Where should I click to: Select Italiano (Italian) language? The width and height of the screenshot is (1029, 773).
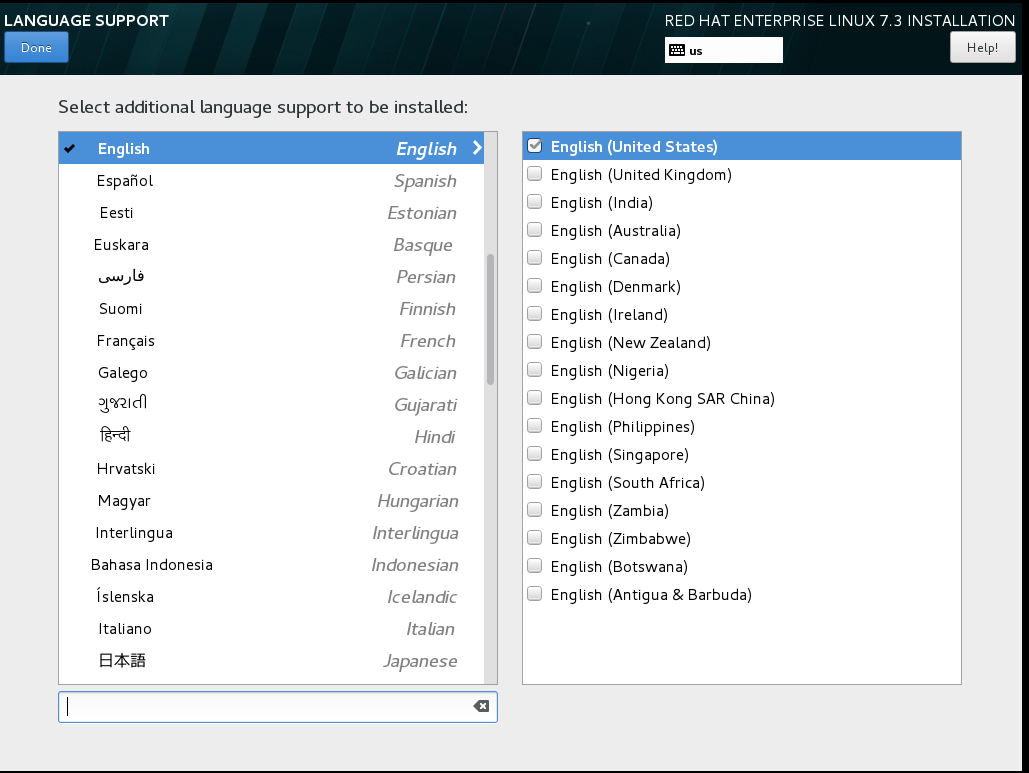pos(272,629)
